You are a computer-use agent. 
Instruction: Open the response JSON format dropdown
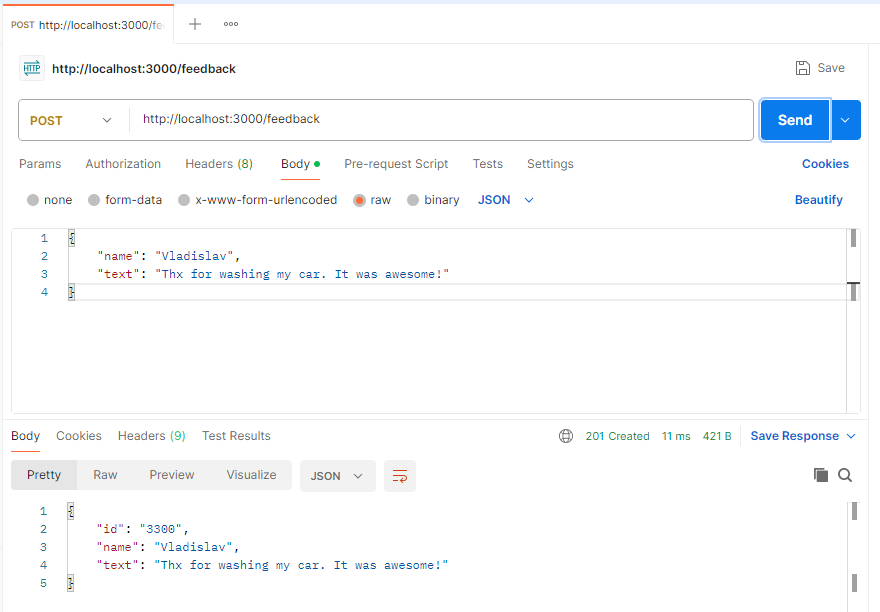tap(337, 476)
